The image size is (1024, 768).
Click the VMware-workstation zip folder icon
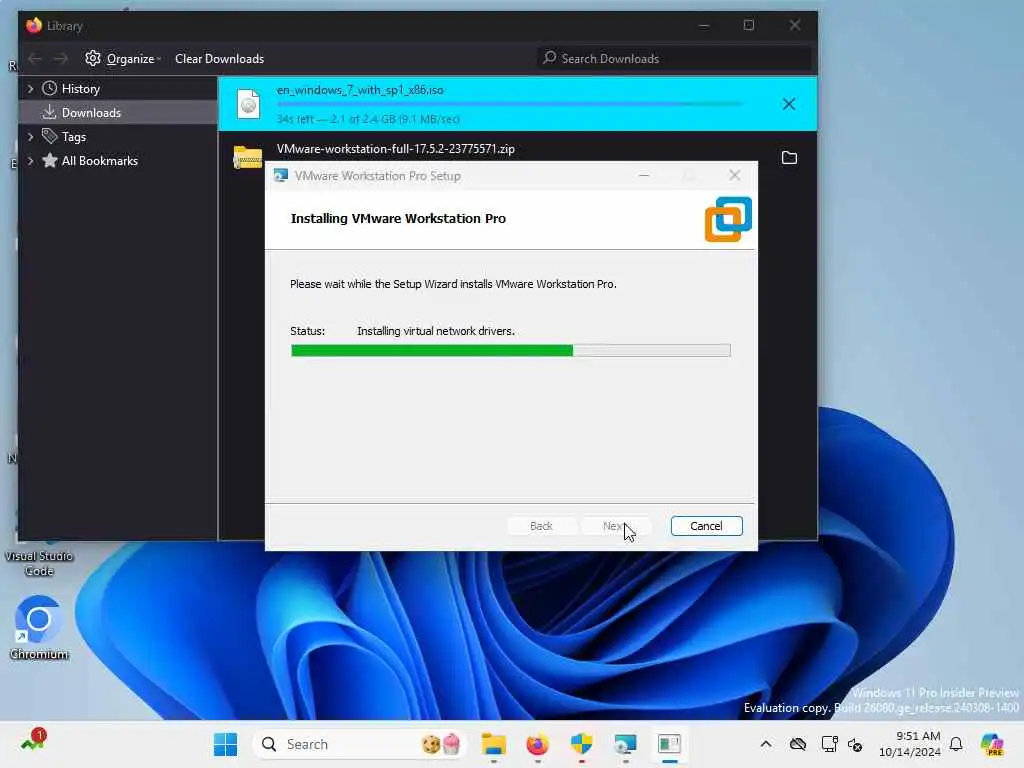[x=248, y=157]
